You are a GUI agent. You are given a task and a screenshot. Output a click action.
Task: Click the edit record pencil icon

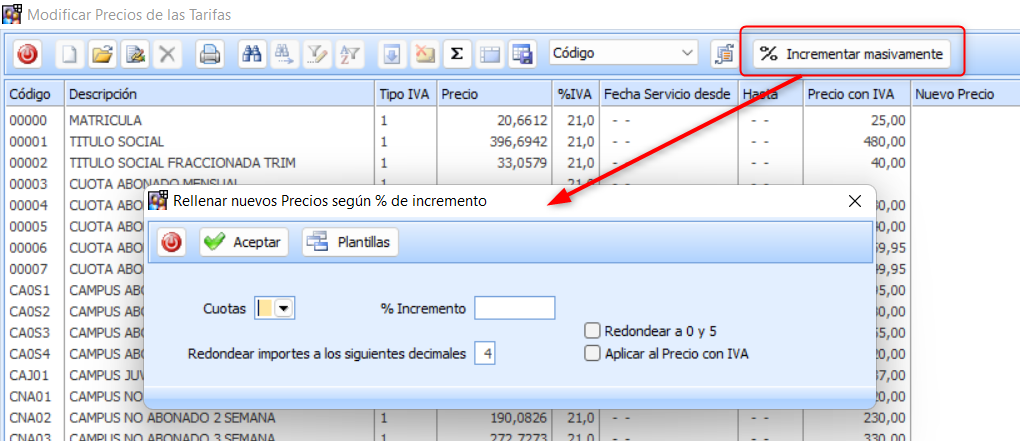(135, 54)
